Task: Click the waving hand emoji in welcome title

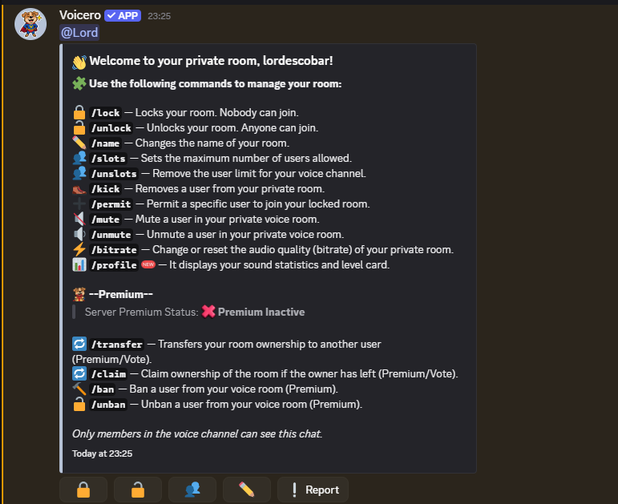Action: coord(79,61)
